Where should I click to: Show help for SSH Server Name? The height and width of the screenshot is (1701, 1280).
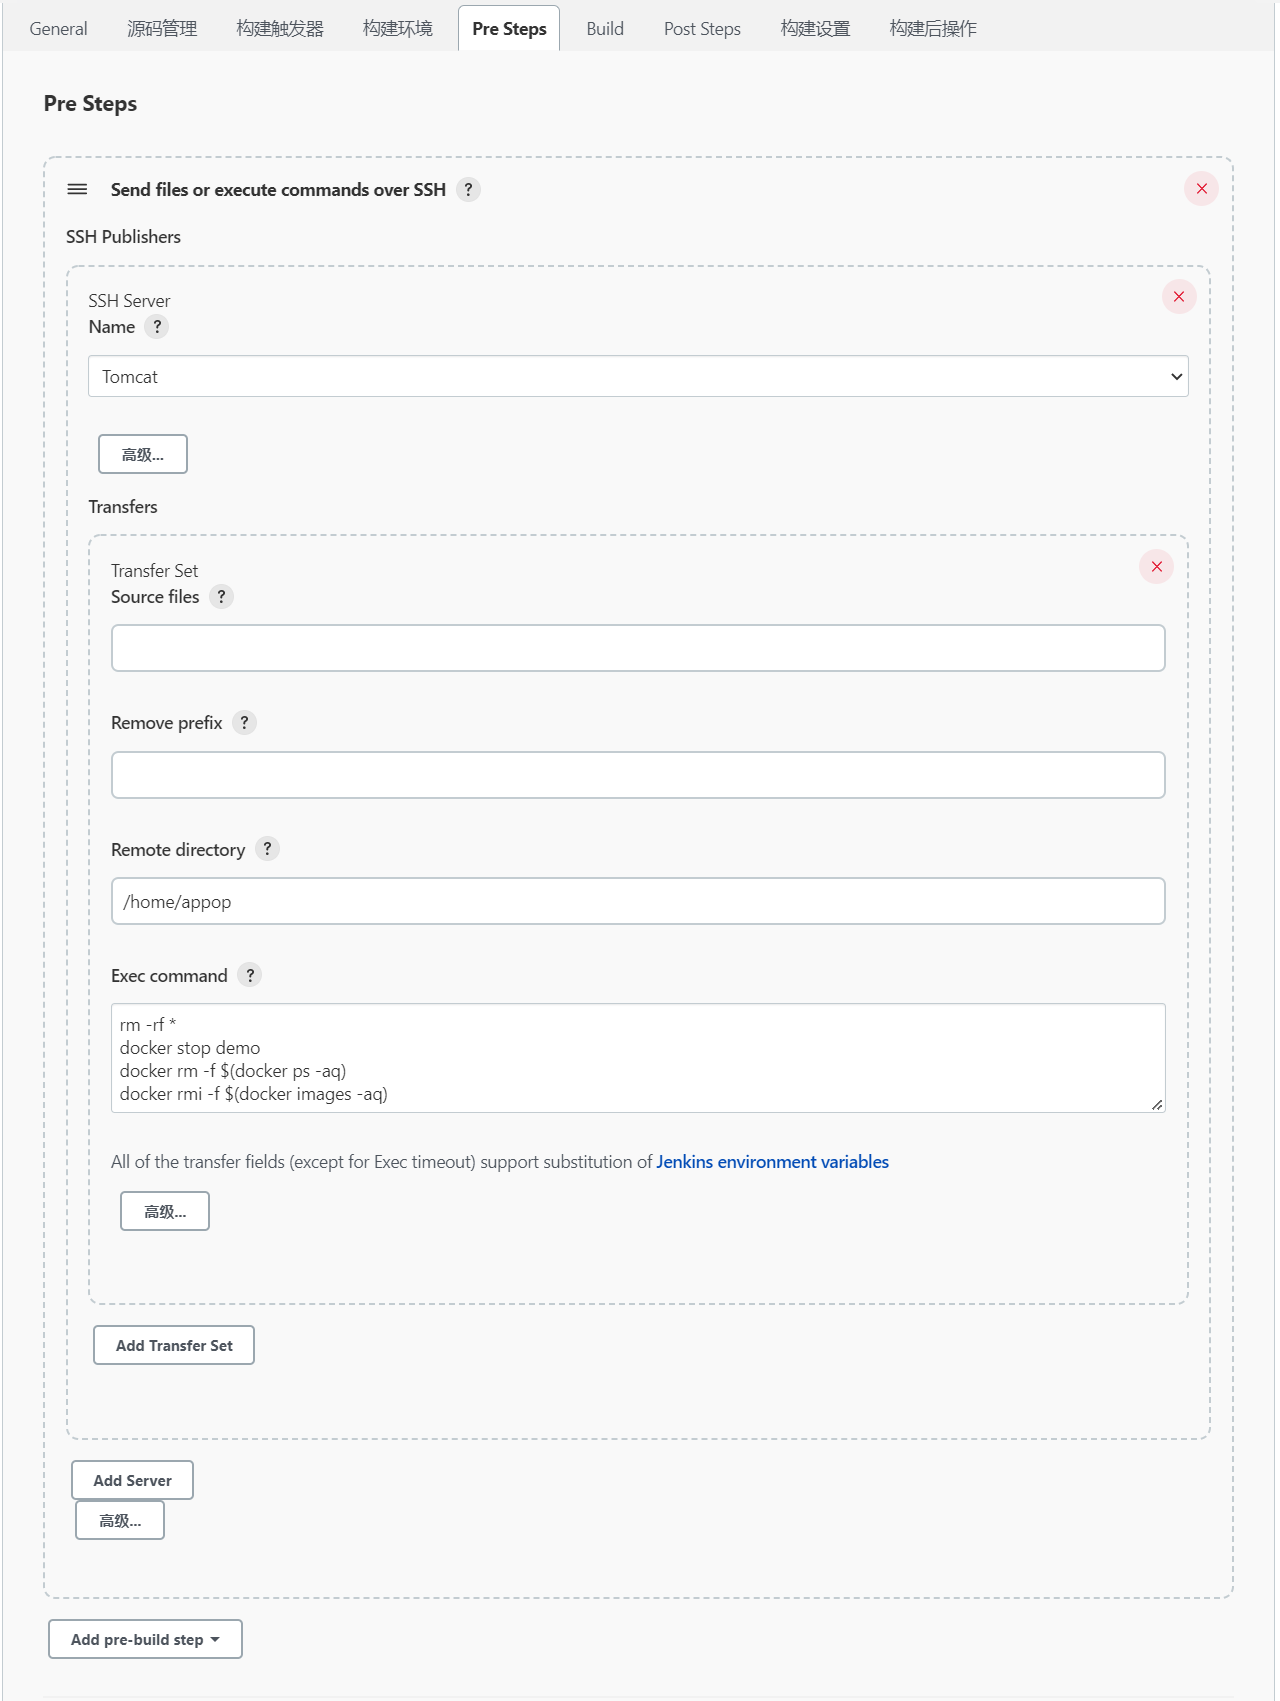pyautogui.click(x=157, y=327)
